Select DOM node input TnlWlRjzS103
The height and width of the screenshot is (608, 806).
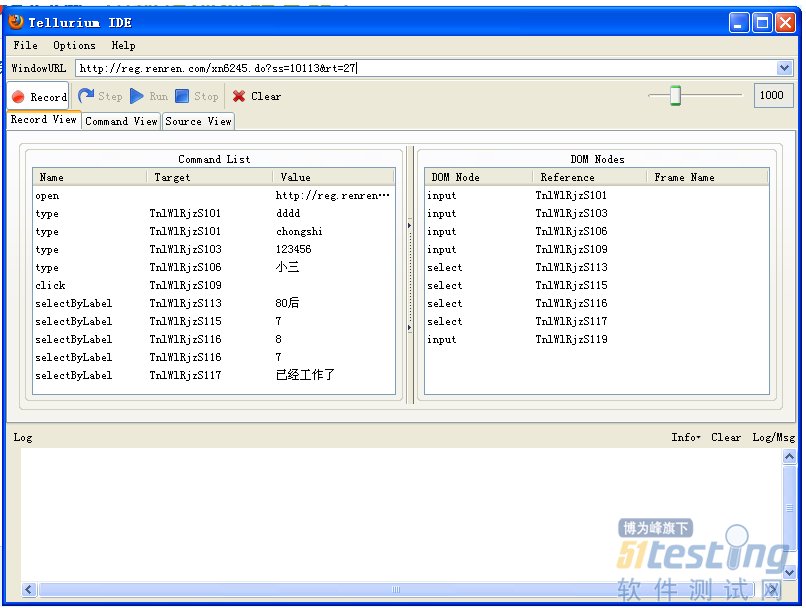(x=596, y=213)
